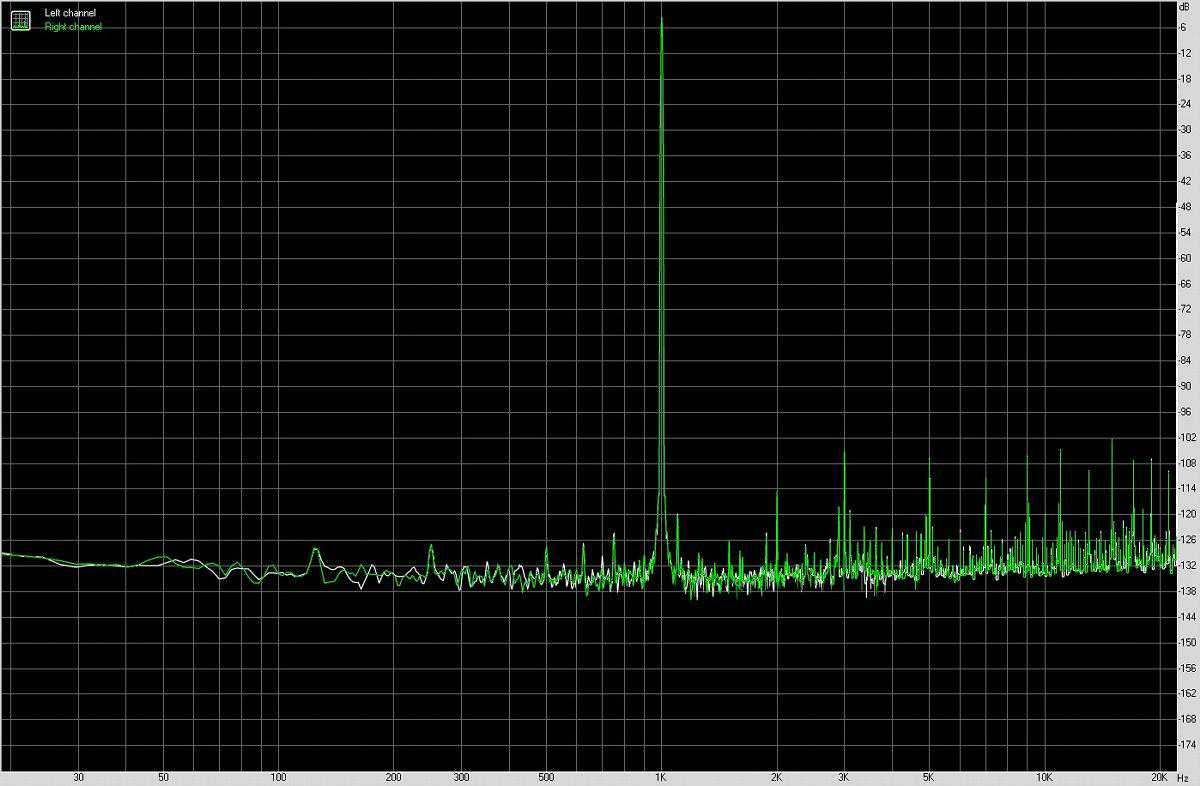Click the 20K frequency axis label
1200x786 pixels.
click(1160, 777)
